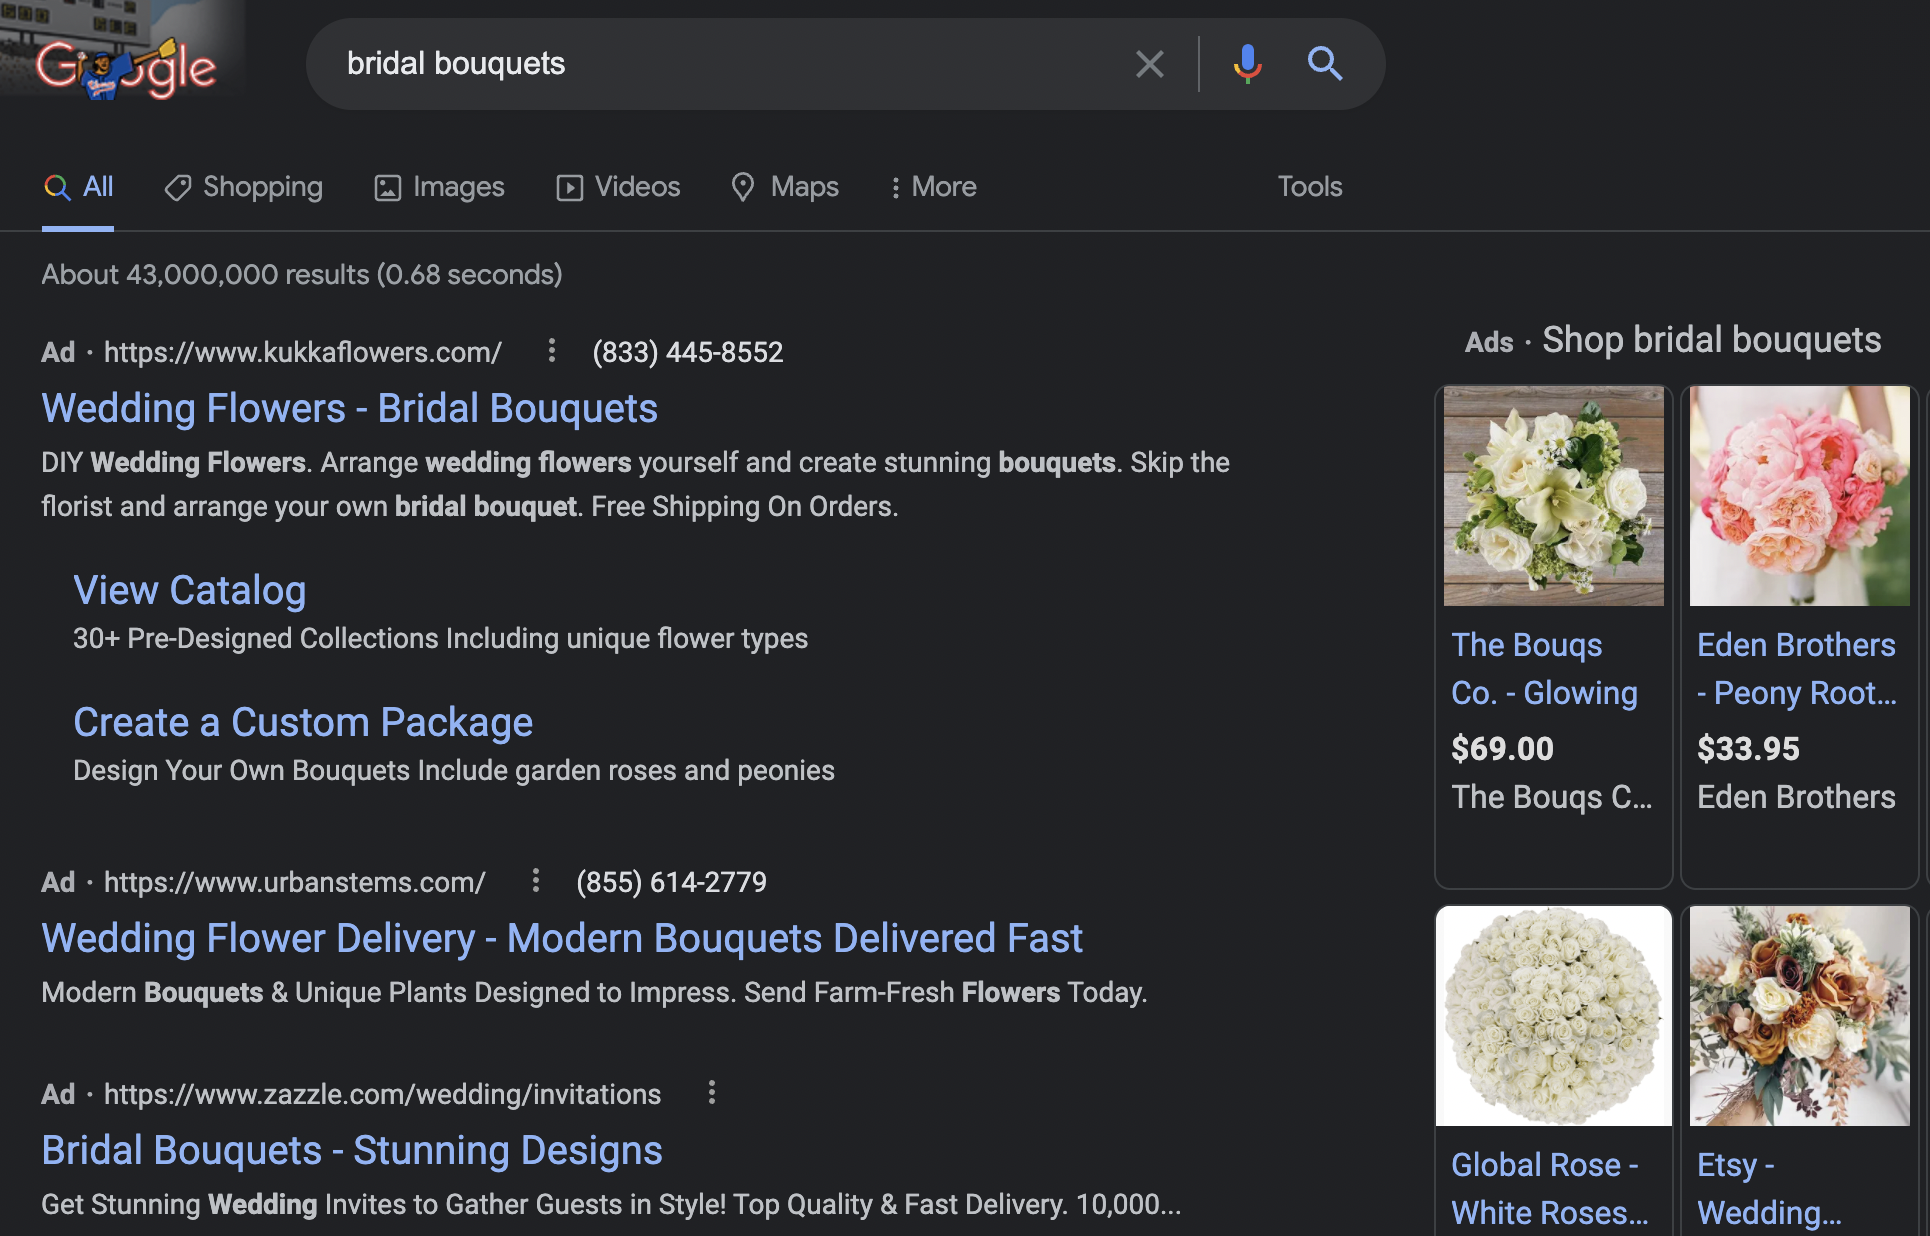Open the three-dot menu on the zazzle ad
This screenshot has height=1236, width=1930.
[x=711, y=1094]
